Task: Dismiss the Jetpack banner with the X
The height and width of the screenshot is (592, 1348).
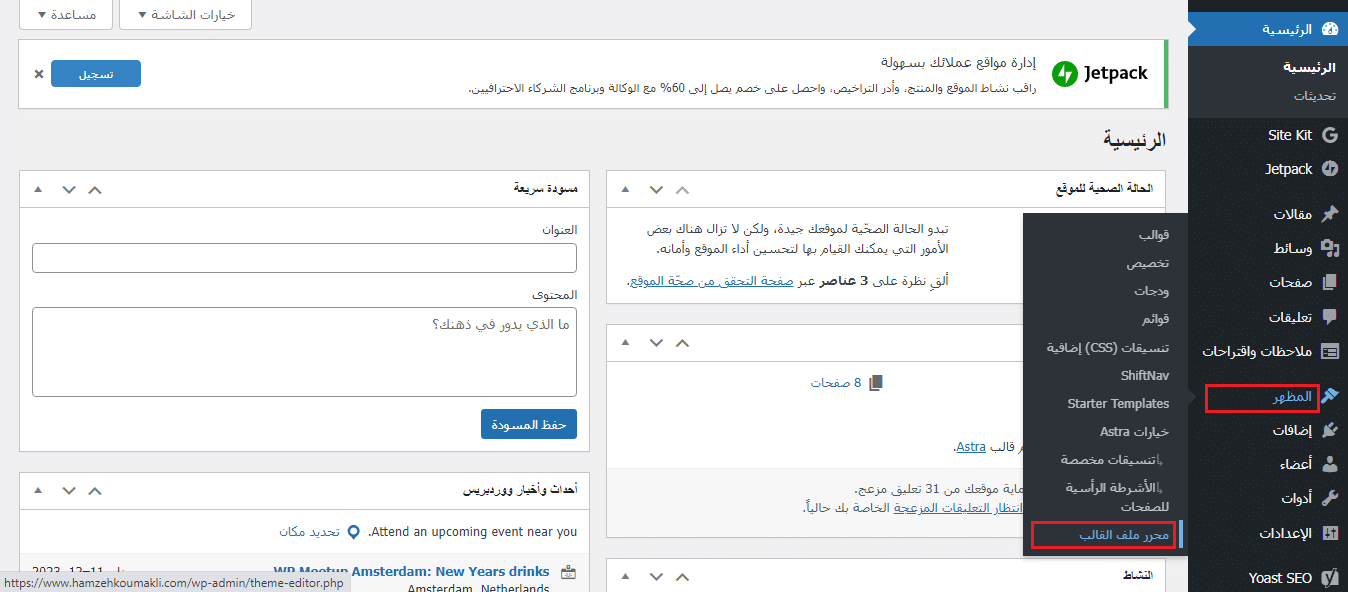Action: pyautogui.click(x=39, y=74)
